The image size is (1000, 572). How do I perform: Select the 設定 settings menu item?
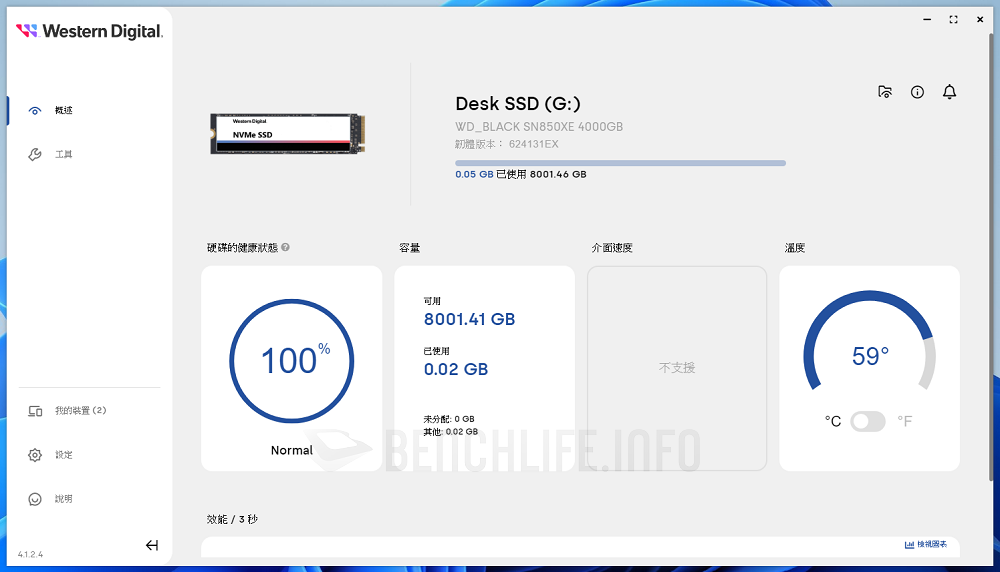(x=63, y=455)
